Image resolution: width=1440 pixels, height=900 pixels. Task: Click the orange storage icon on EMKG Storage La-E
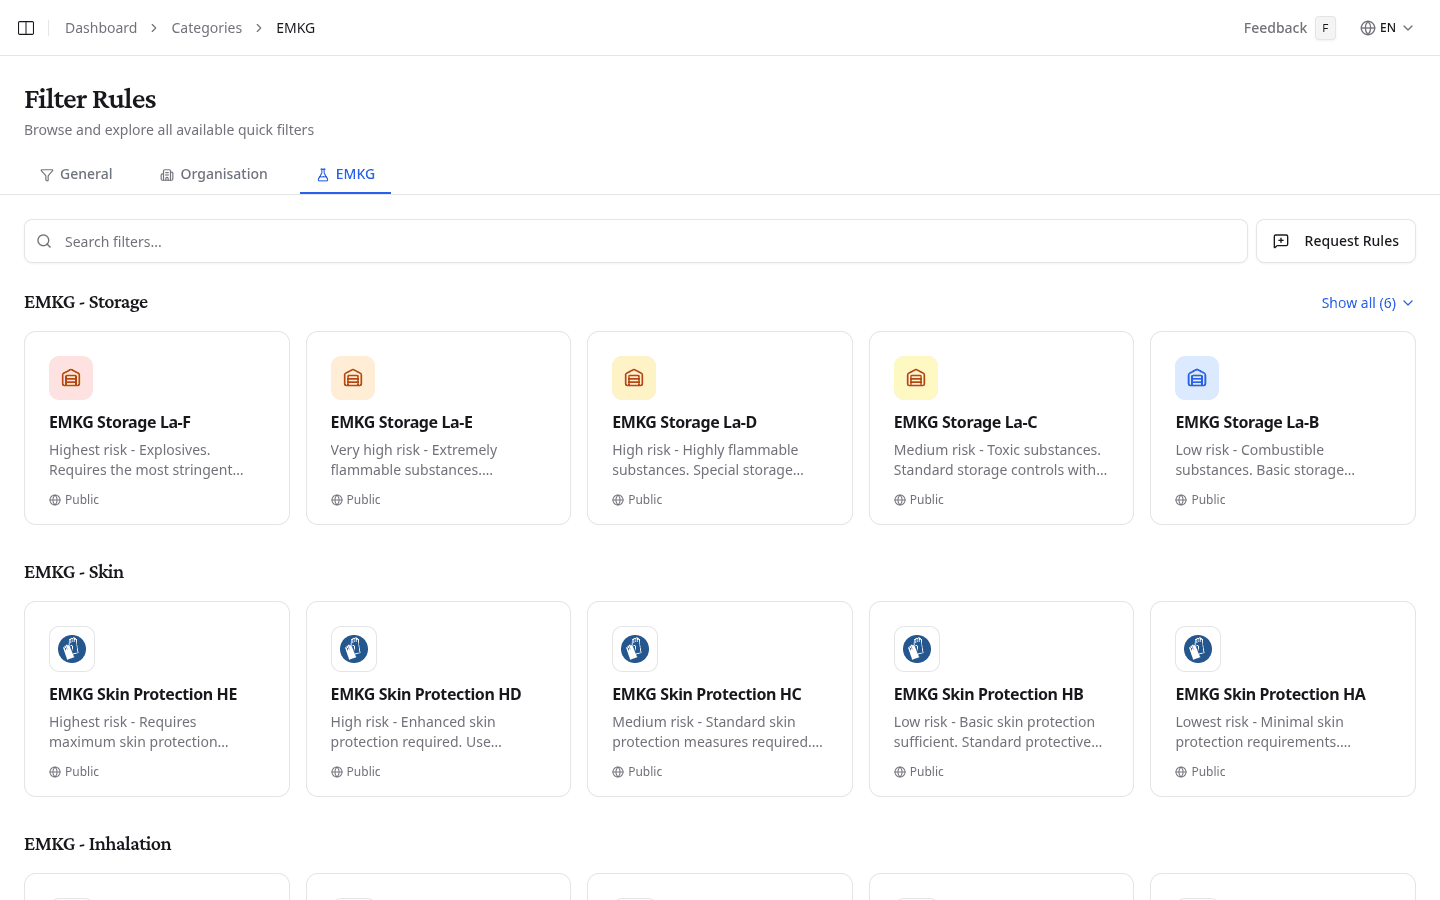(353, 378)
